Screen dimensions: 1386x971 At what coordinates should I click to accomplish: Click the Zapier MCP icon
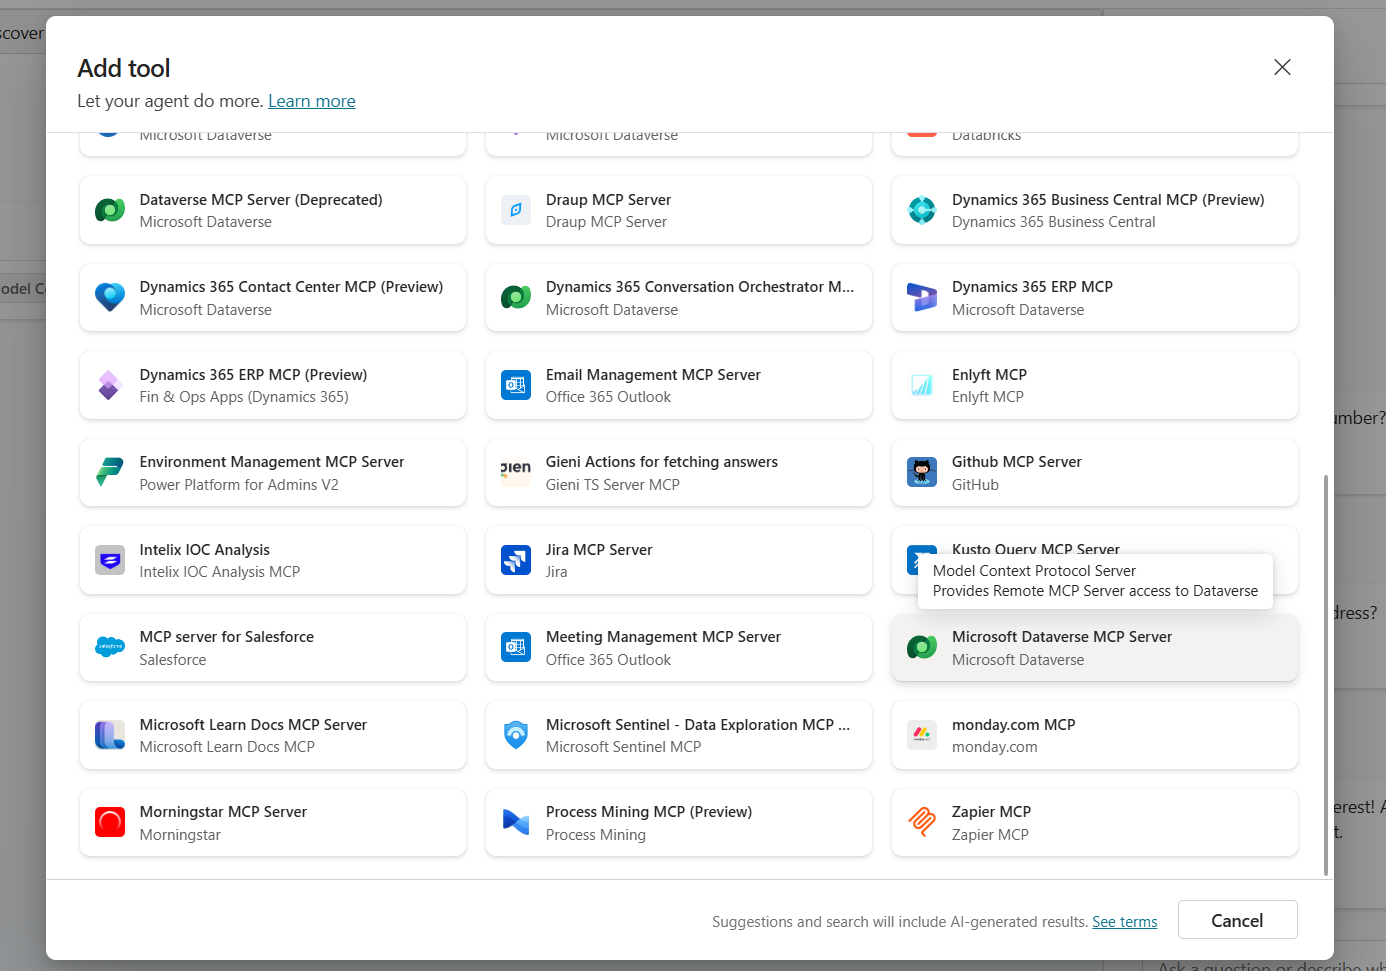[x=921, y=822]
